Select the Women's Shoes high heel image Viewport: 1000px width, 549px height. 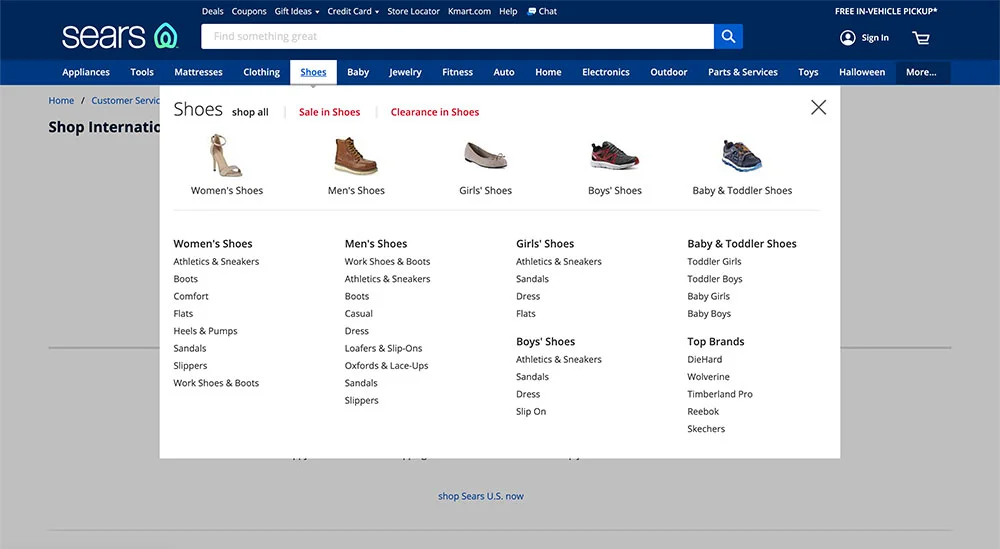click(x=226, y=155)
